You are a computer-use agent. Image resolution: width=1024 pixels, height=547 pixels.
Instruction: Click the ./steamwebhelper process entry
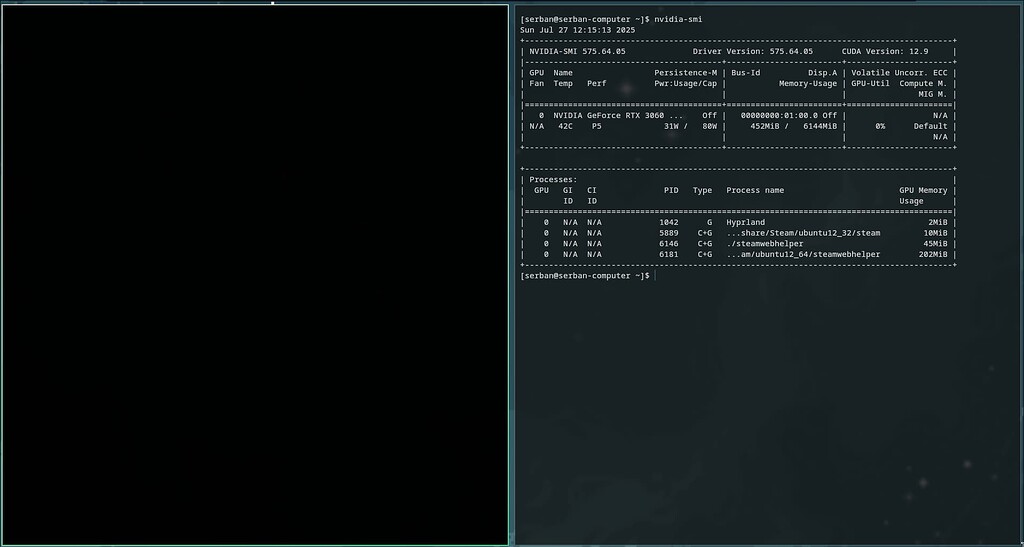point(764,243)
